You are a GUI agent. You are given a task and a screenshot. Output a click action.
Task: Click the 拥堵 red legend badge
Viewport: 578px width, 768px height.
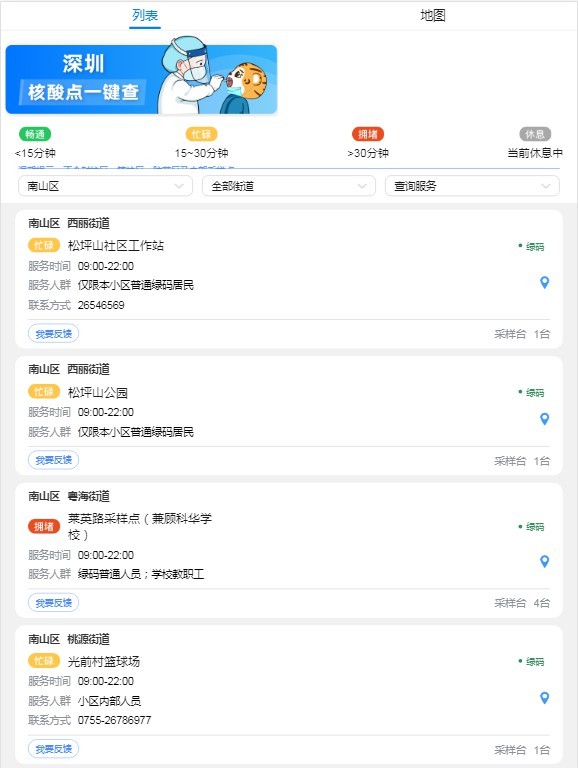click(x=368, y=134)
